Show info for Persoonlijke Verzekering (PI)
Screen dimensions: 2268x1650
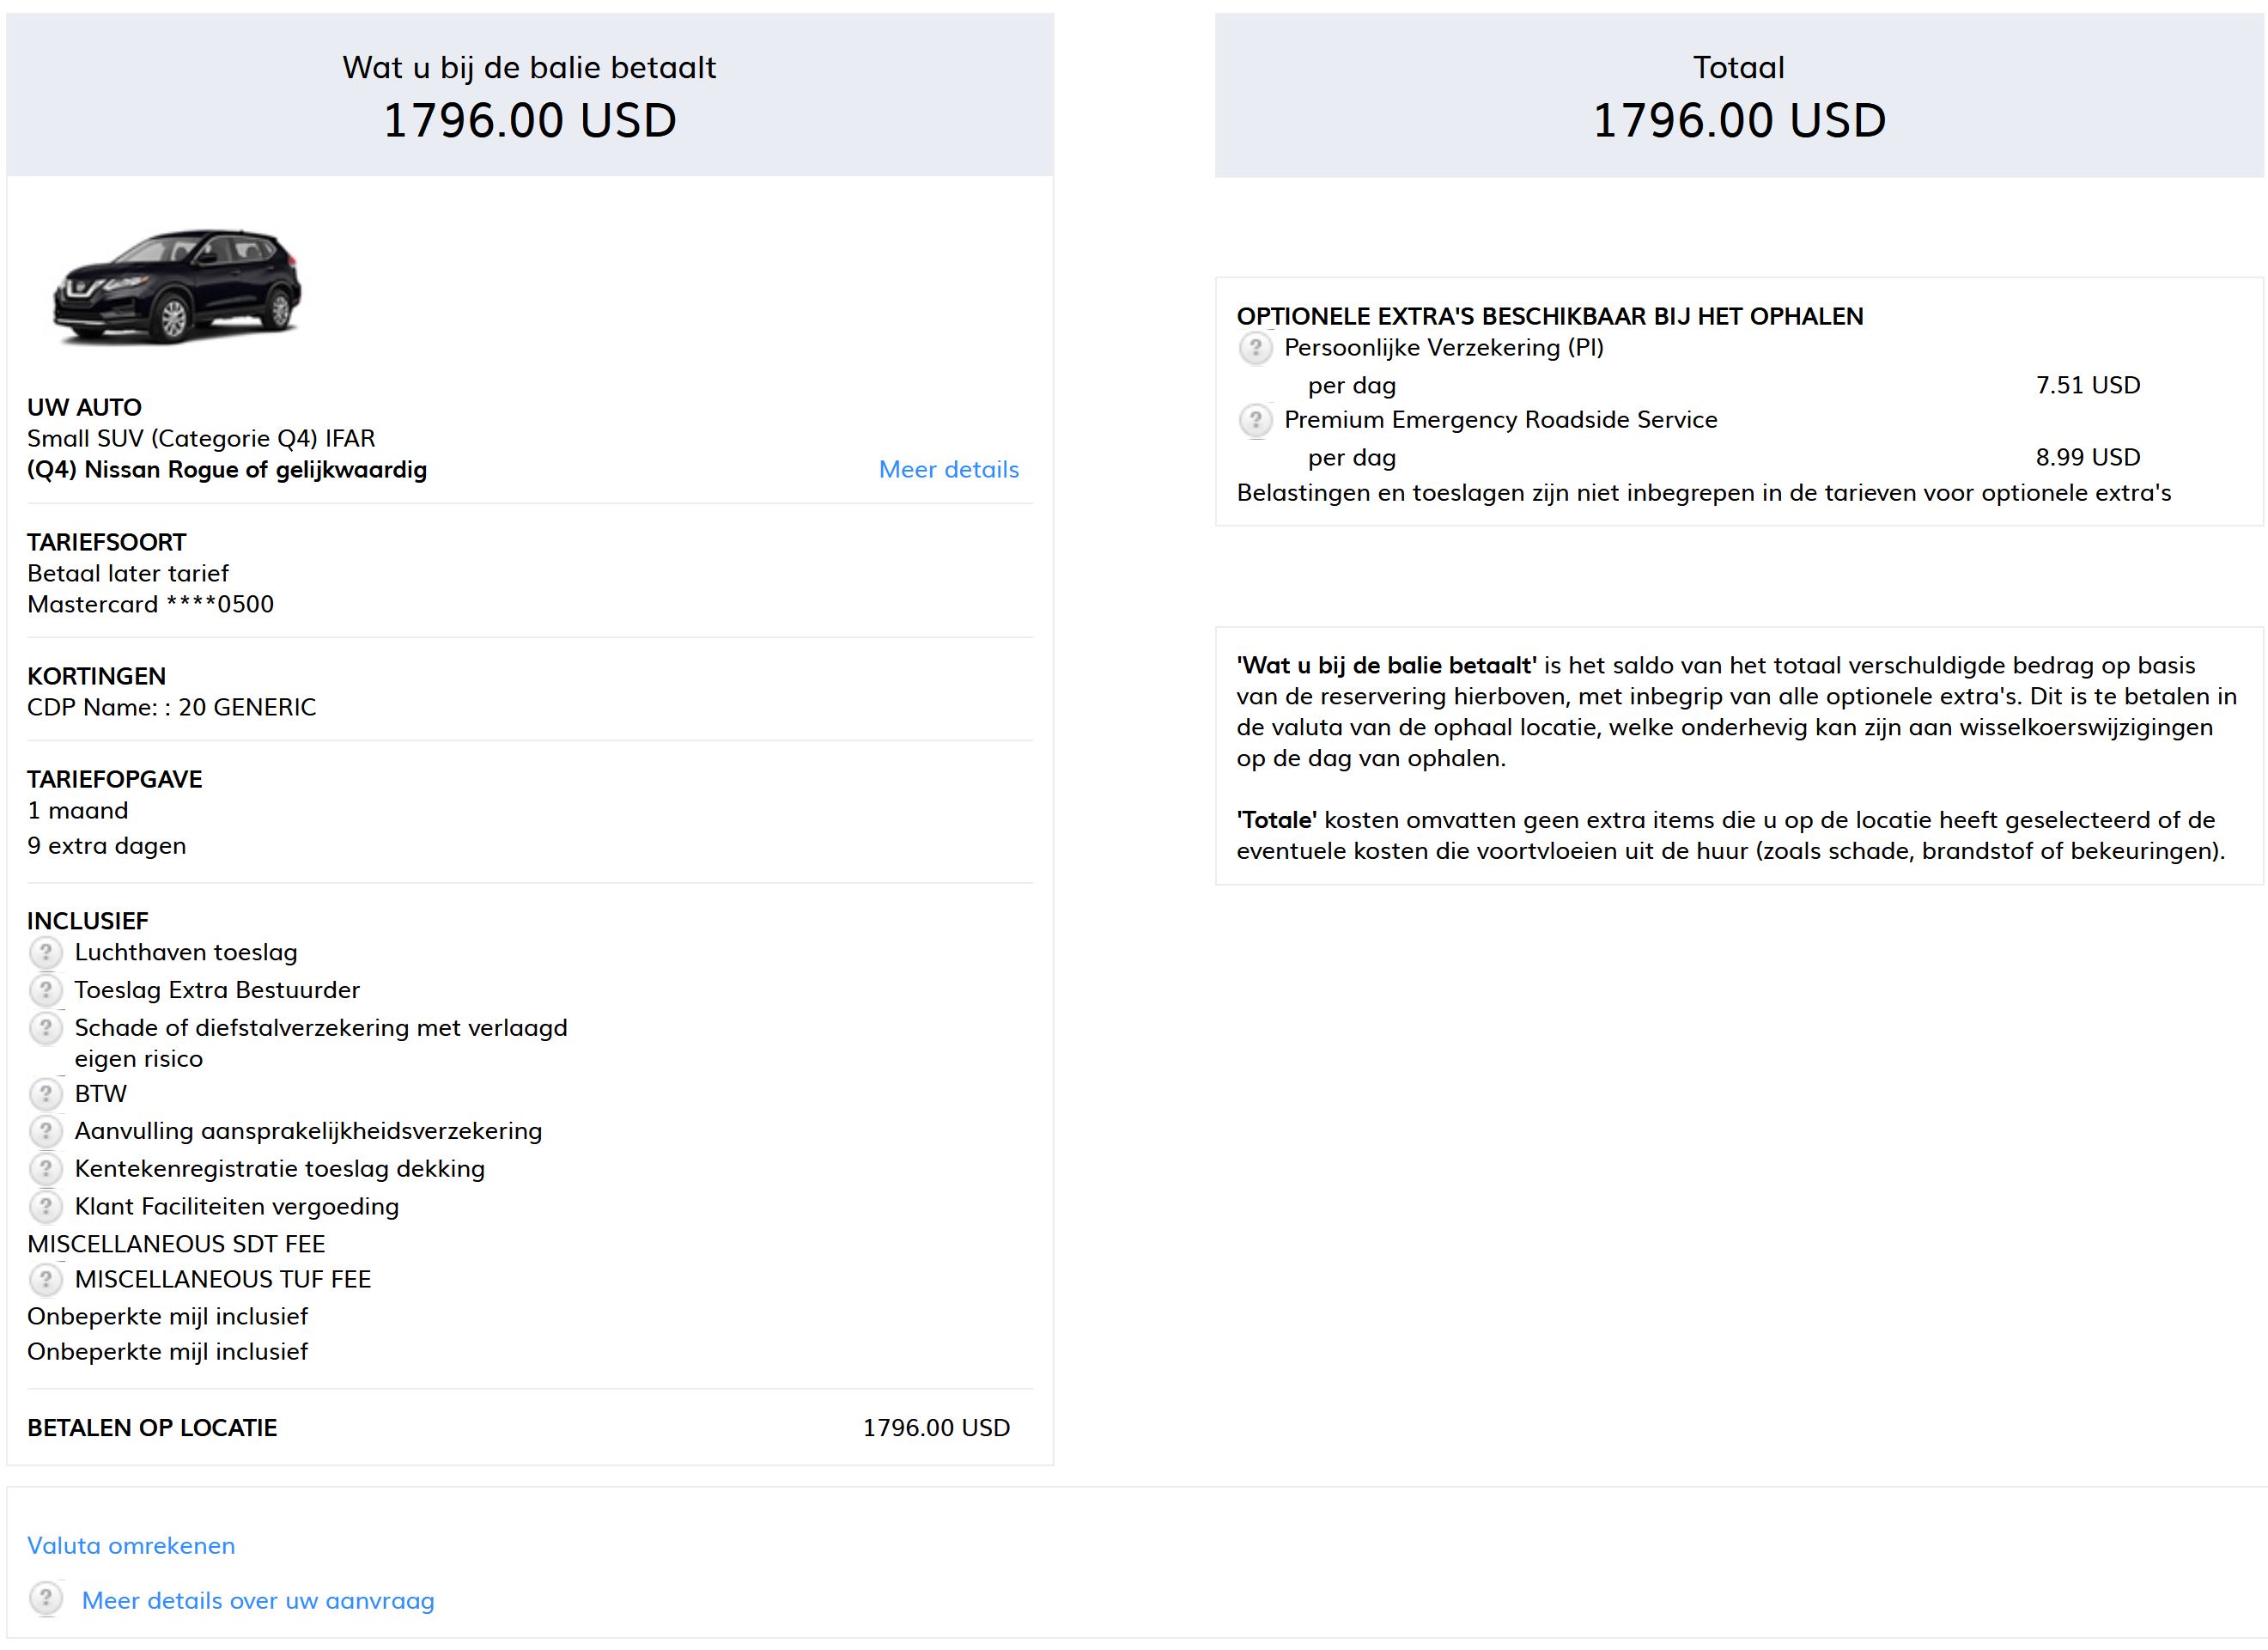coord(1255,348)
